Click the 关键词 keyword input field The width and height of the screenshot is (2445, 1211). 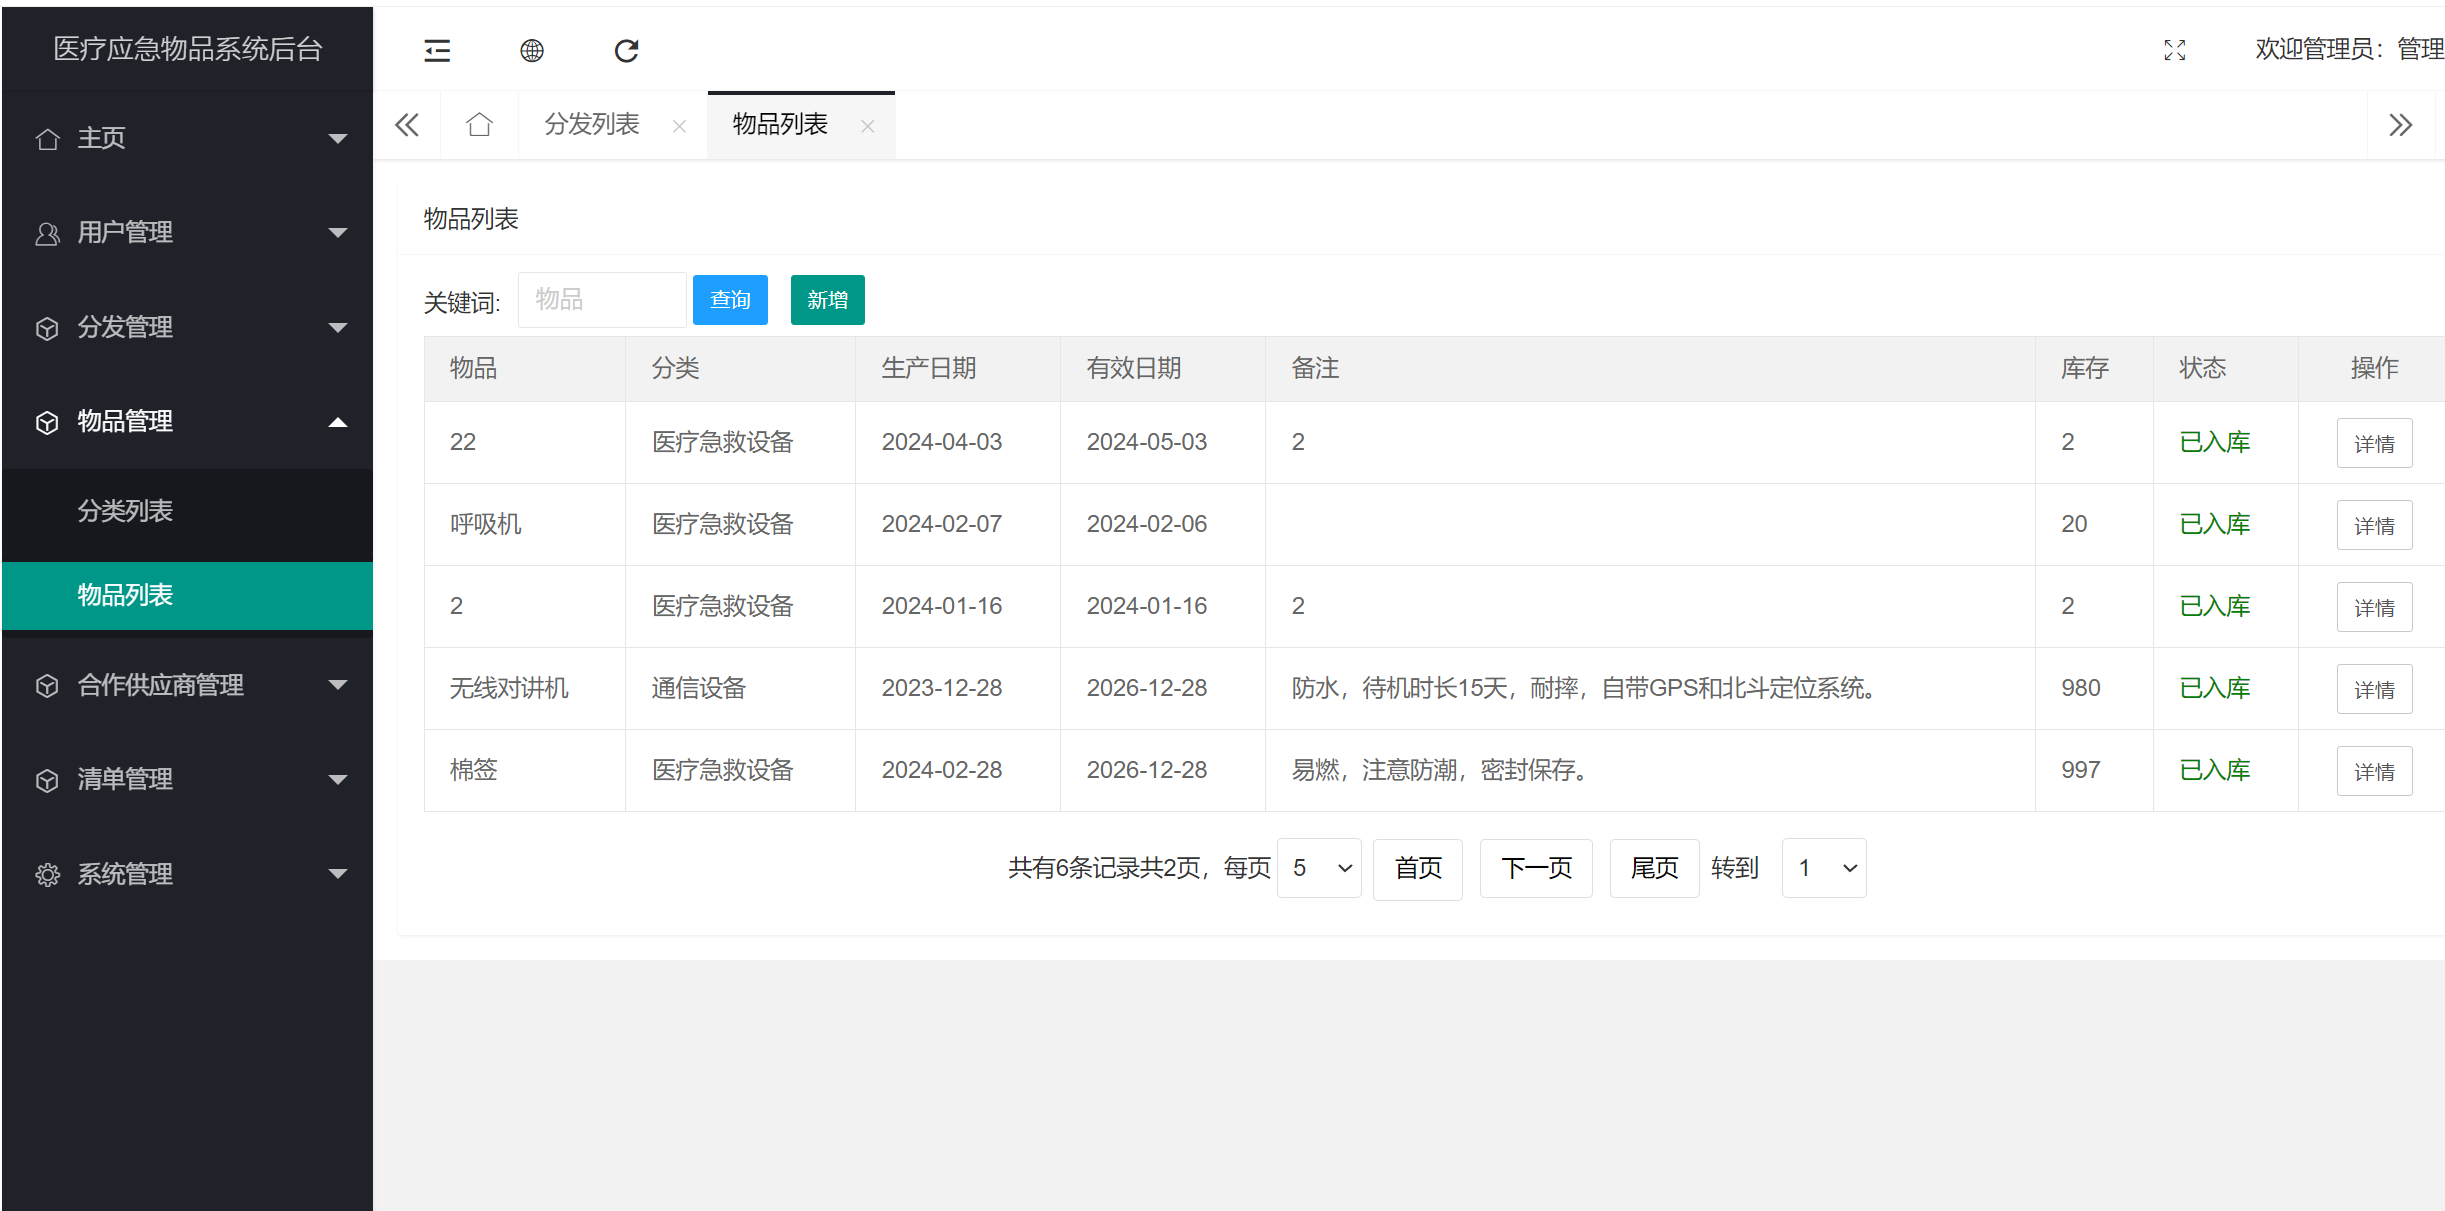(601, 299)
